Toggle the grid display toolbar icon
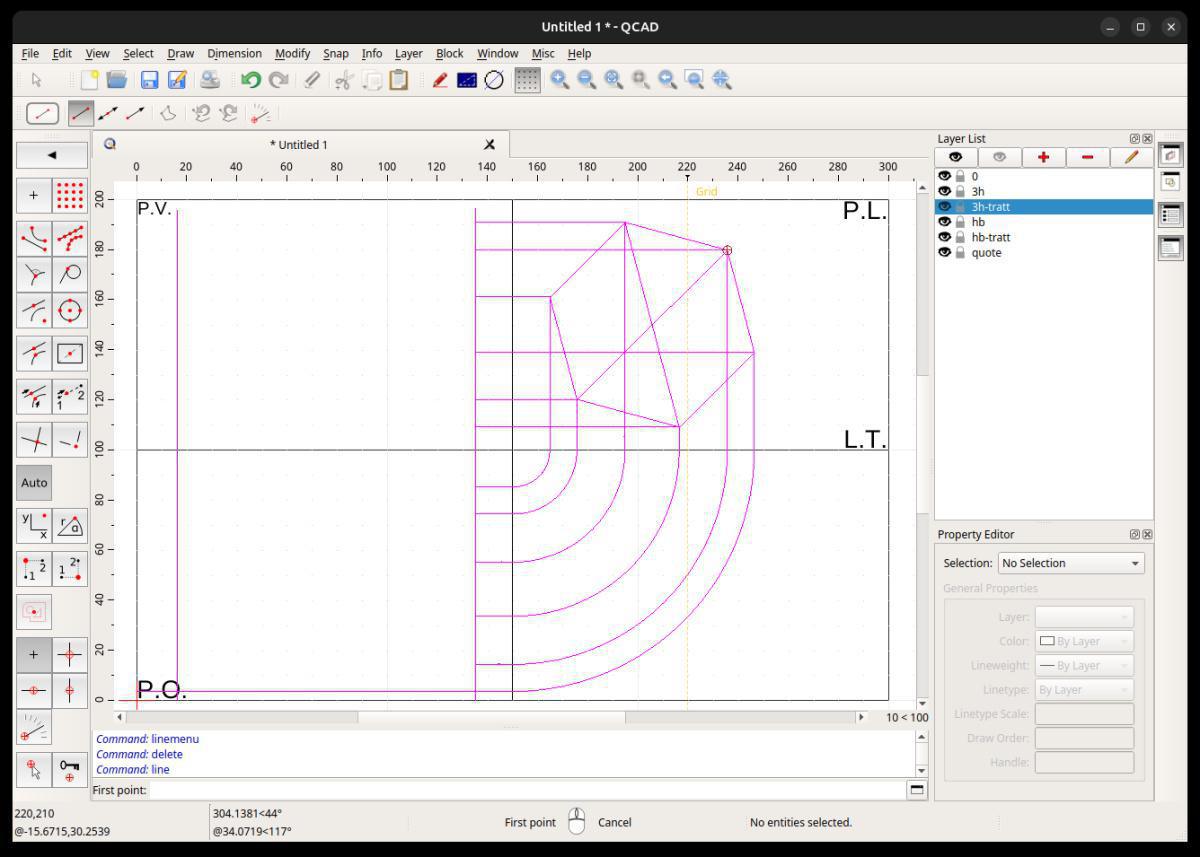Image resolution: width=1200 pixels, height=857 pixels. 527,80
